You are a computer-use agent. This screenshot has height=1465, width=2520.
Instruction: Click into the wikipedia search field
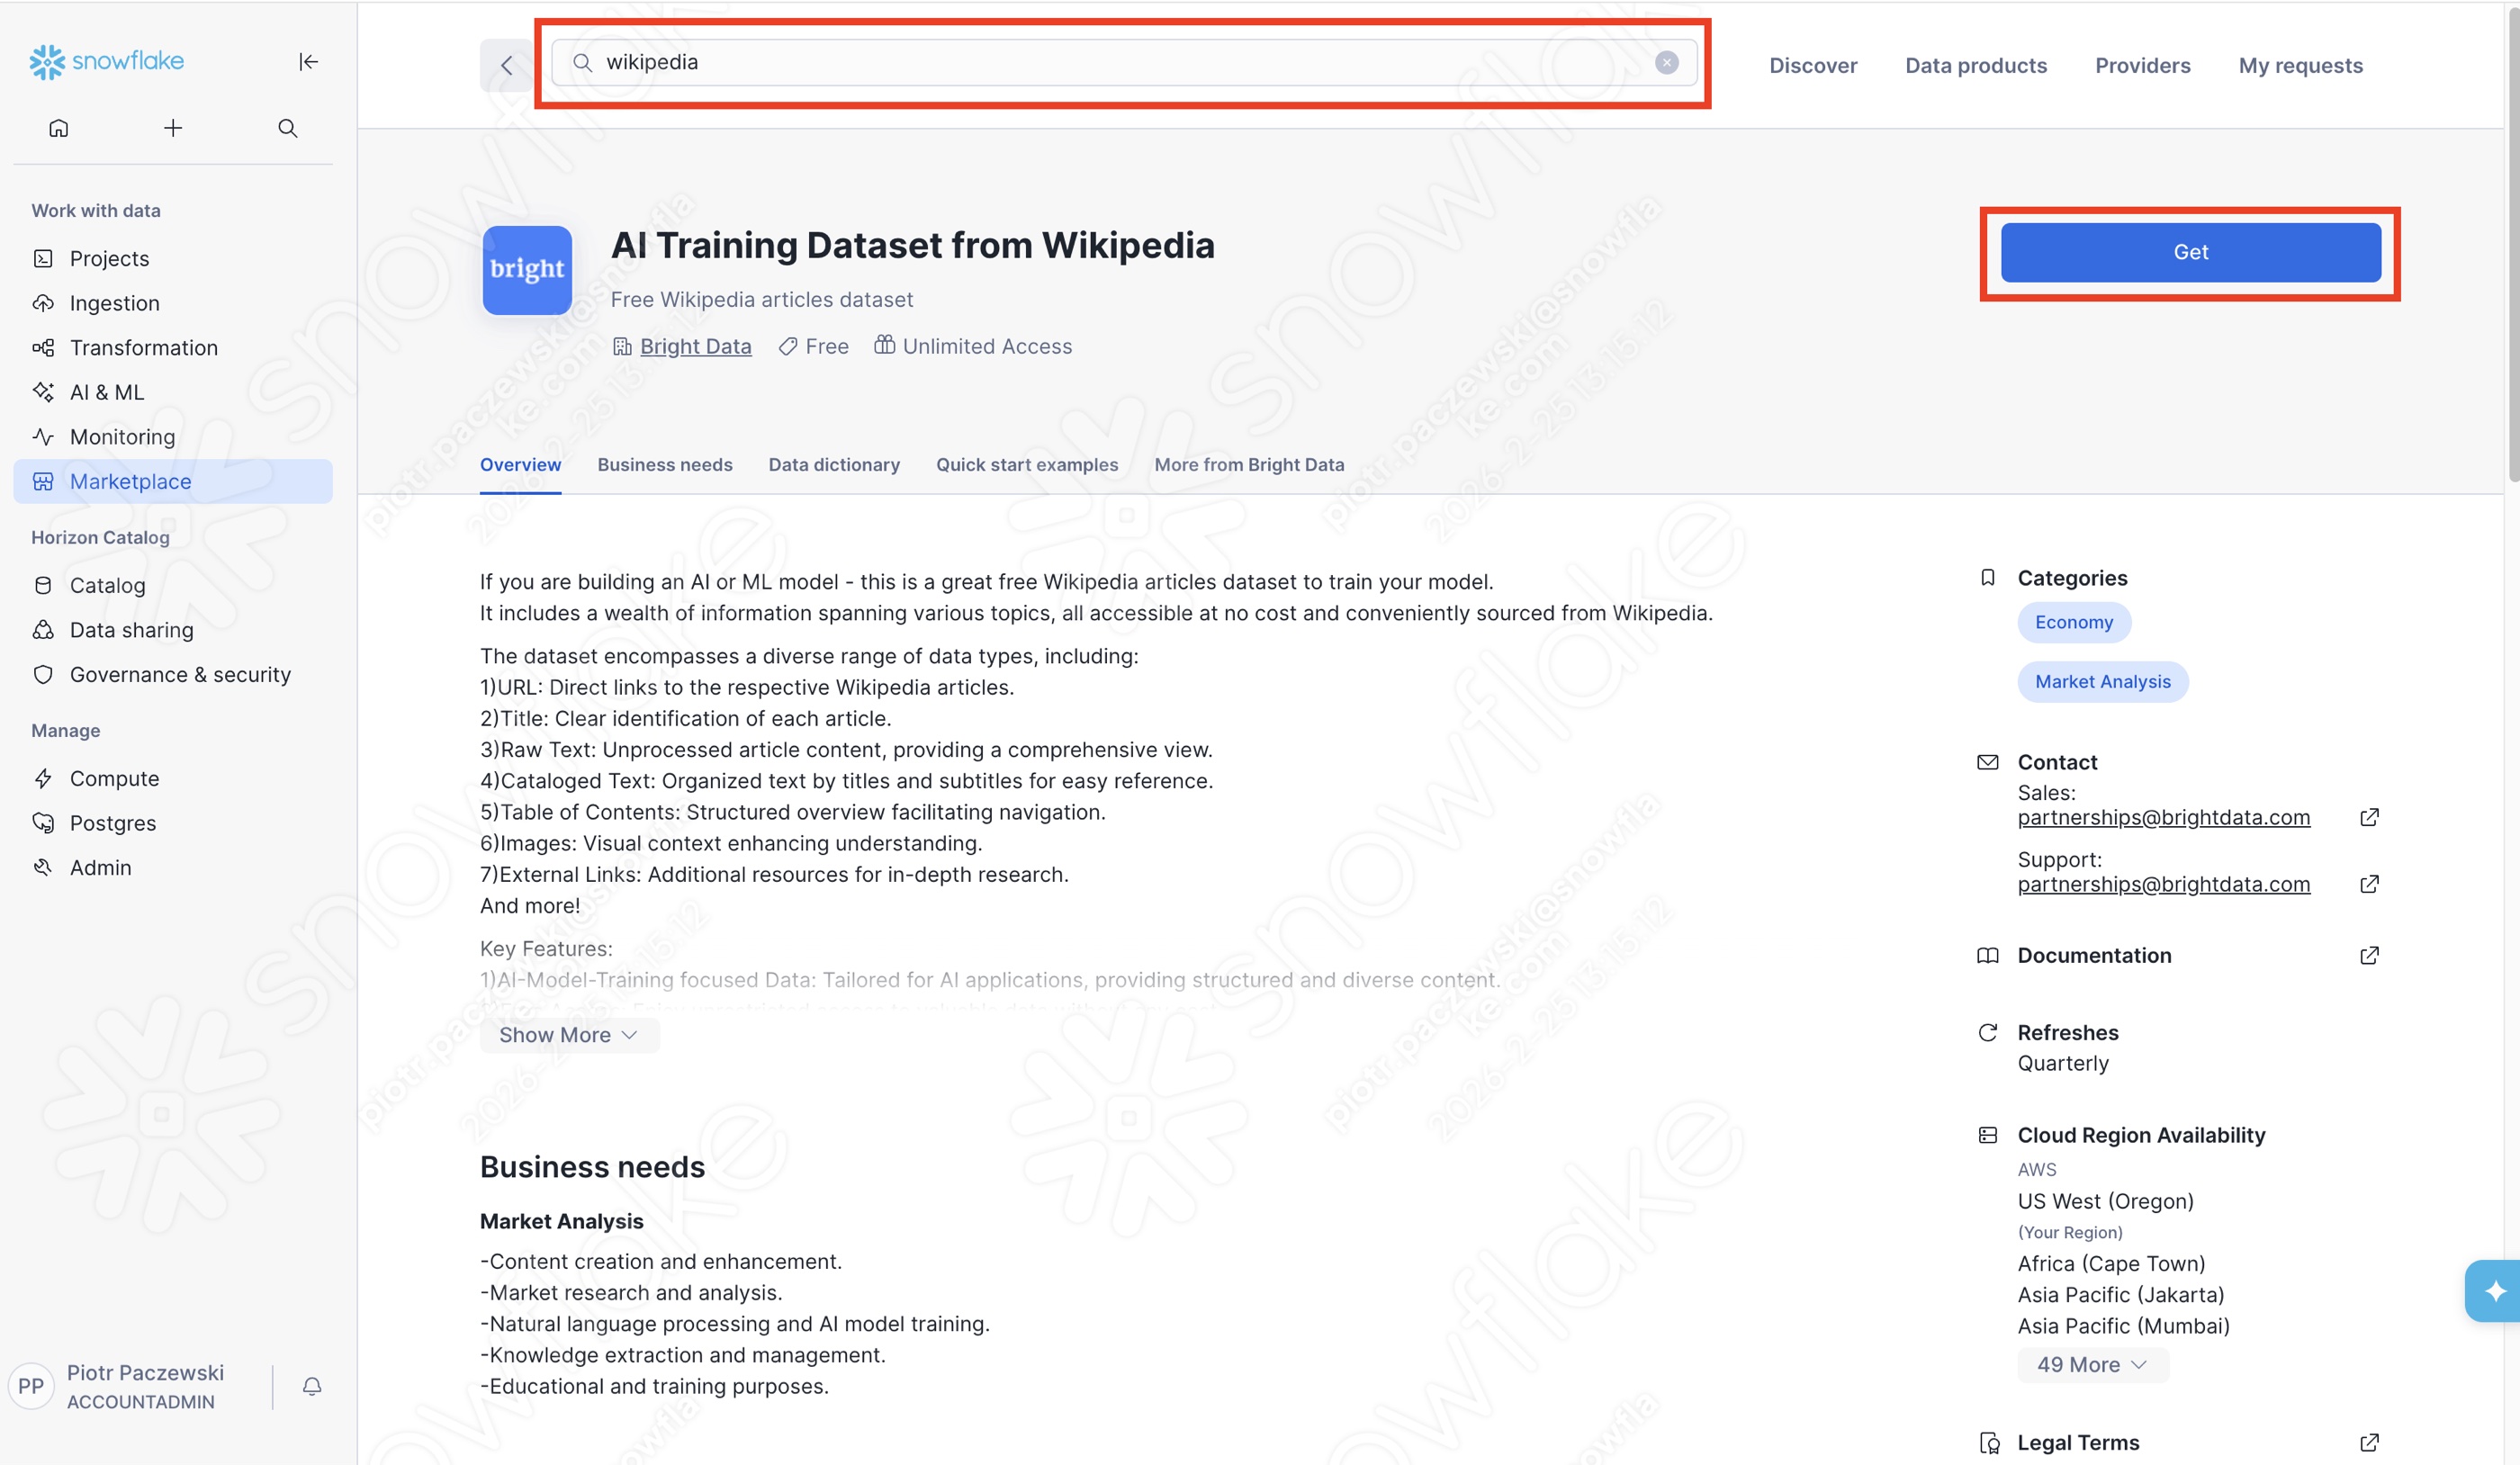[x=1100, y=62]
